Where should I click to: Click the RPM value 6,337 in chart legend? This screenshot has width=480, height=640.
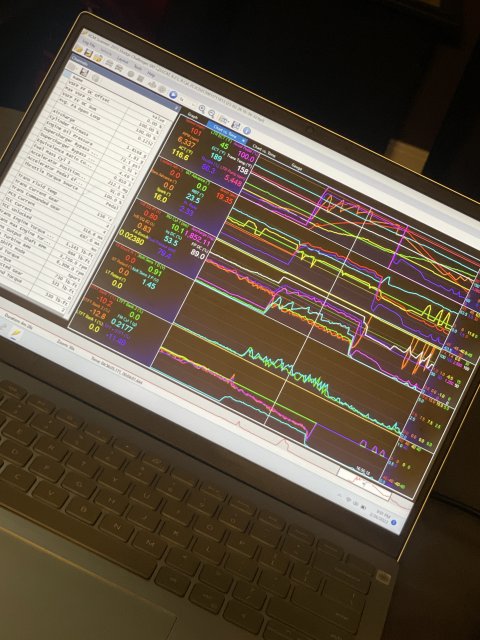pyautogui.click(x=186, y=142)
